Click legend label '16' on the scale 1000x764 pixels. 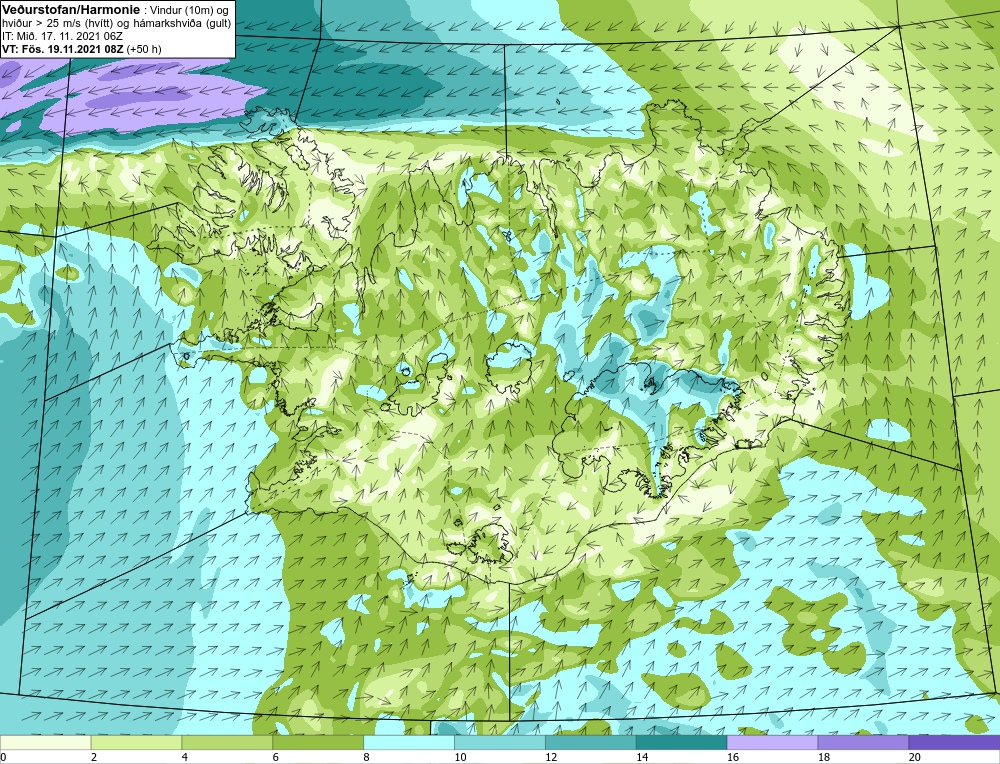point(732,757)
